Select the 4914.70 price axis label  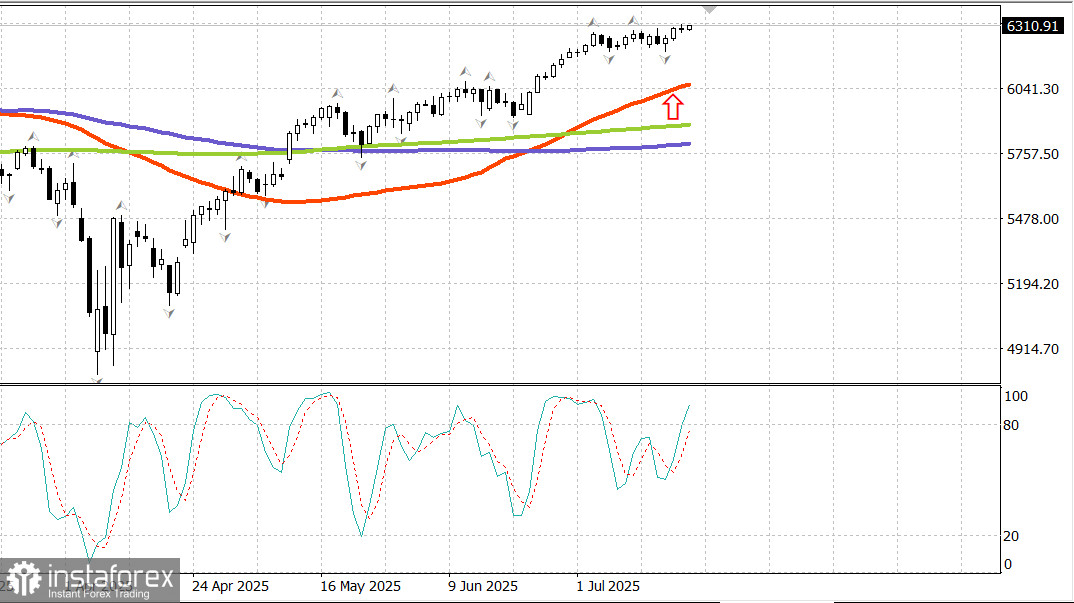click(1033, 349)
